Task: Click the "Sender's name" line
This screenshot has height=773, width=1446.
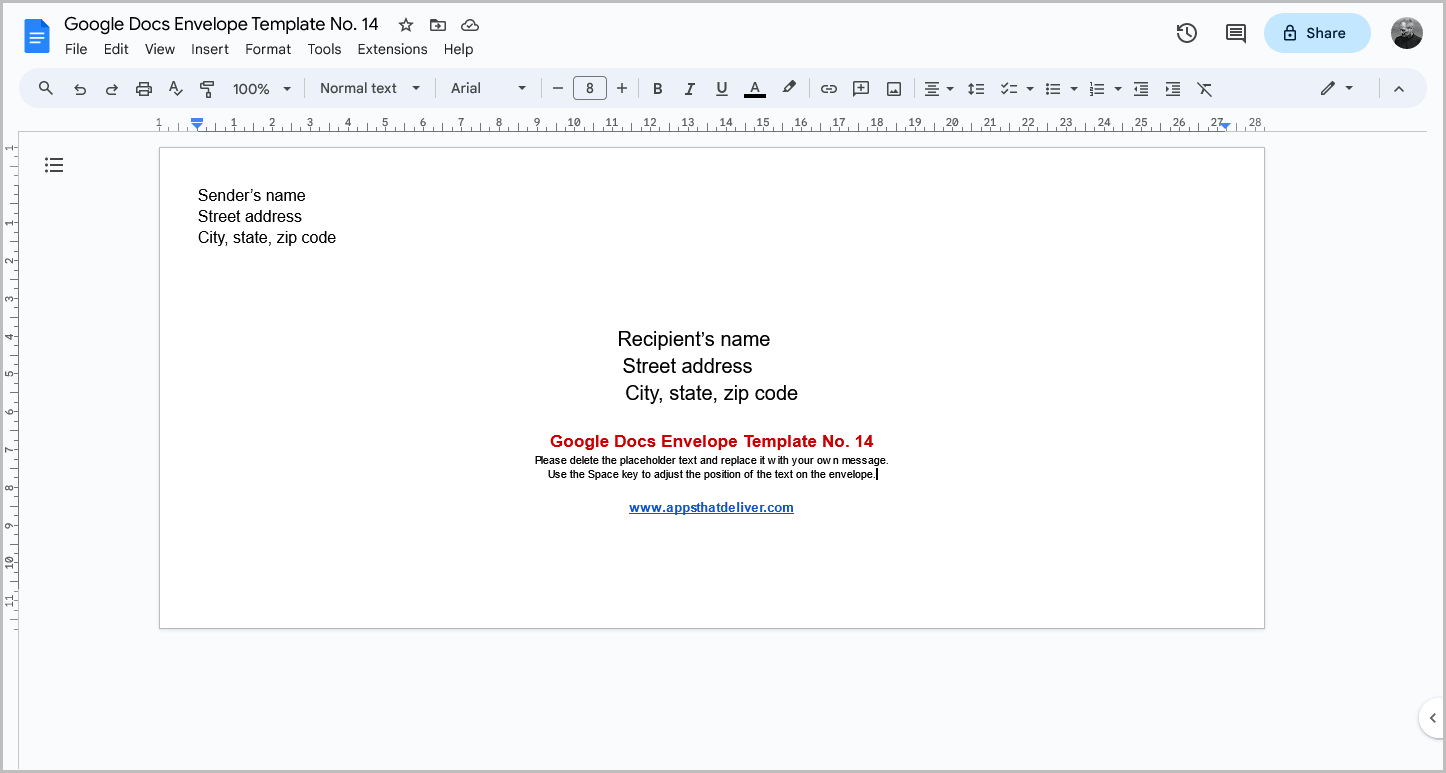Action: [x=251, y=195]
